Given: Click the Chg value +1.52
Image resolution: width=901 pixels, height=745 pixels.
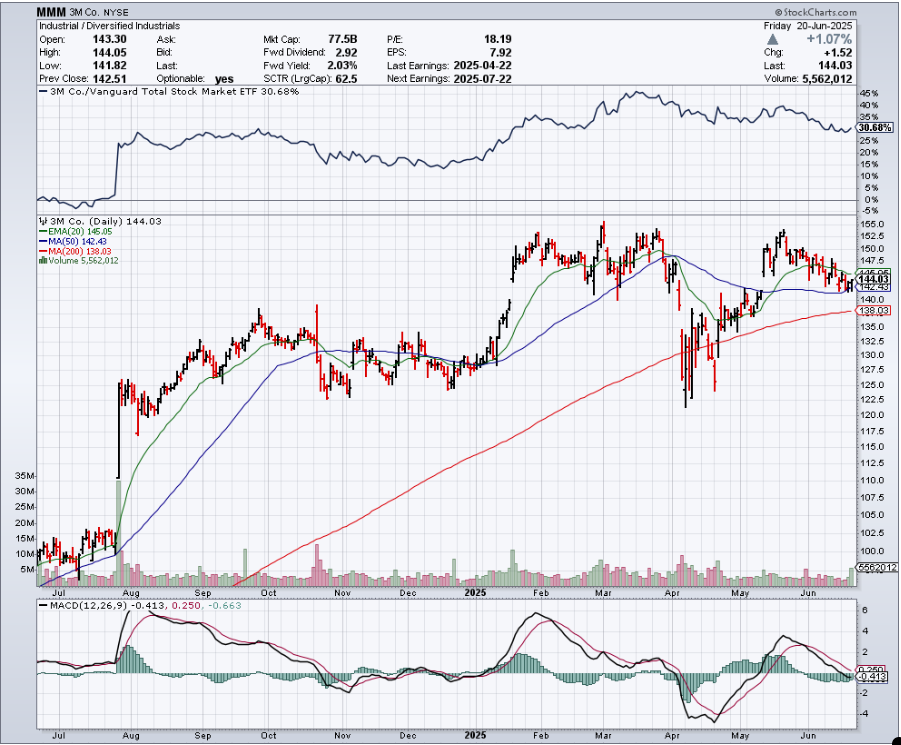Looking at the screenshot, I should point(838,52).
